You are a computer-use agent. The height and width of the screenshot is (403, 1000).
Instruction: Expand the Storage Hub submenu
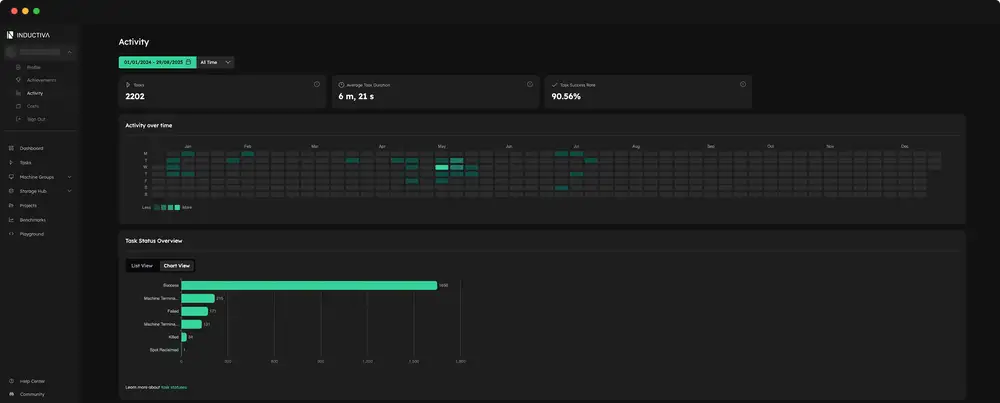click(x=69, y=191)
